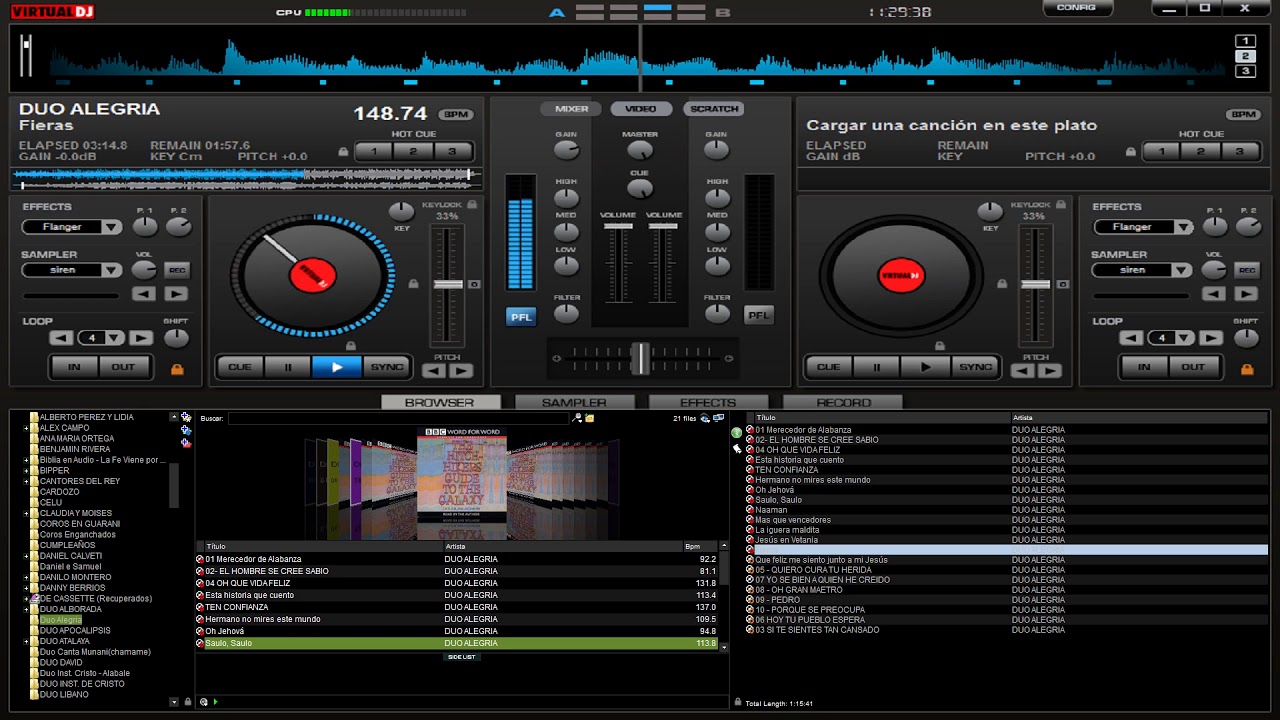The image size is (1280, 720).
Task: Play previous sampler on left deck
Action: point(144,294)
